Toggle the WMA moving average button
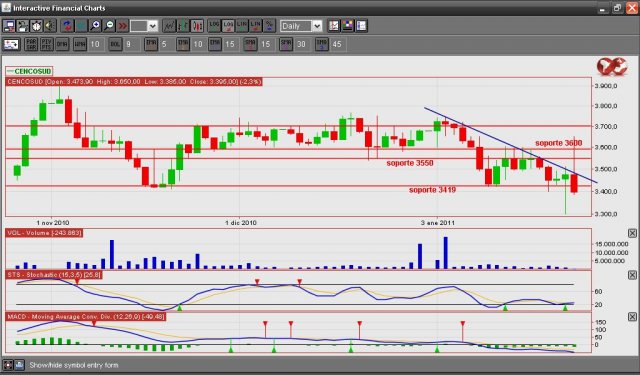640x375 pixels. (80, 44)
